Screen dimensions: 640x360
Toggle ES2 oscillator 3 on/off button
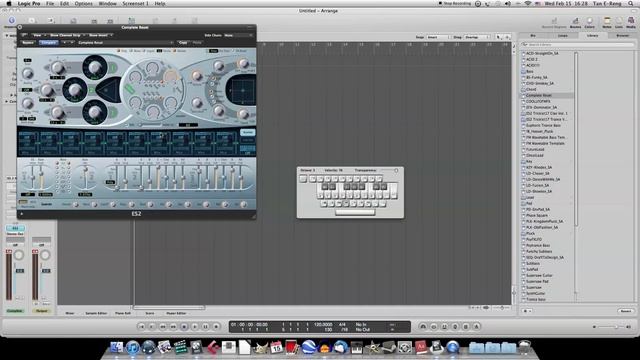point(112,112)
